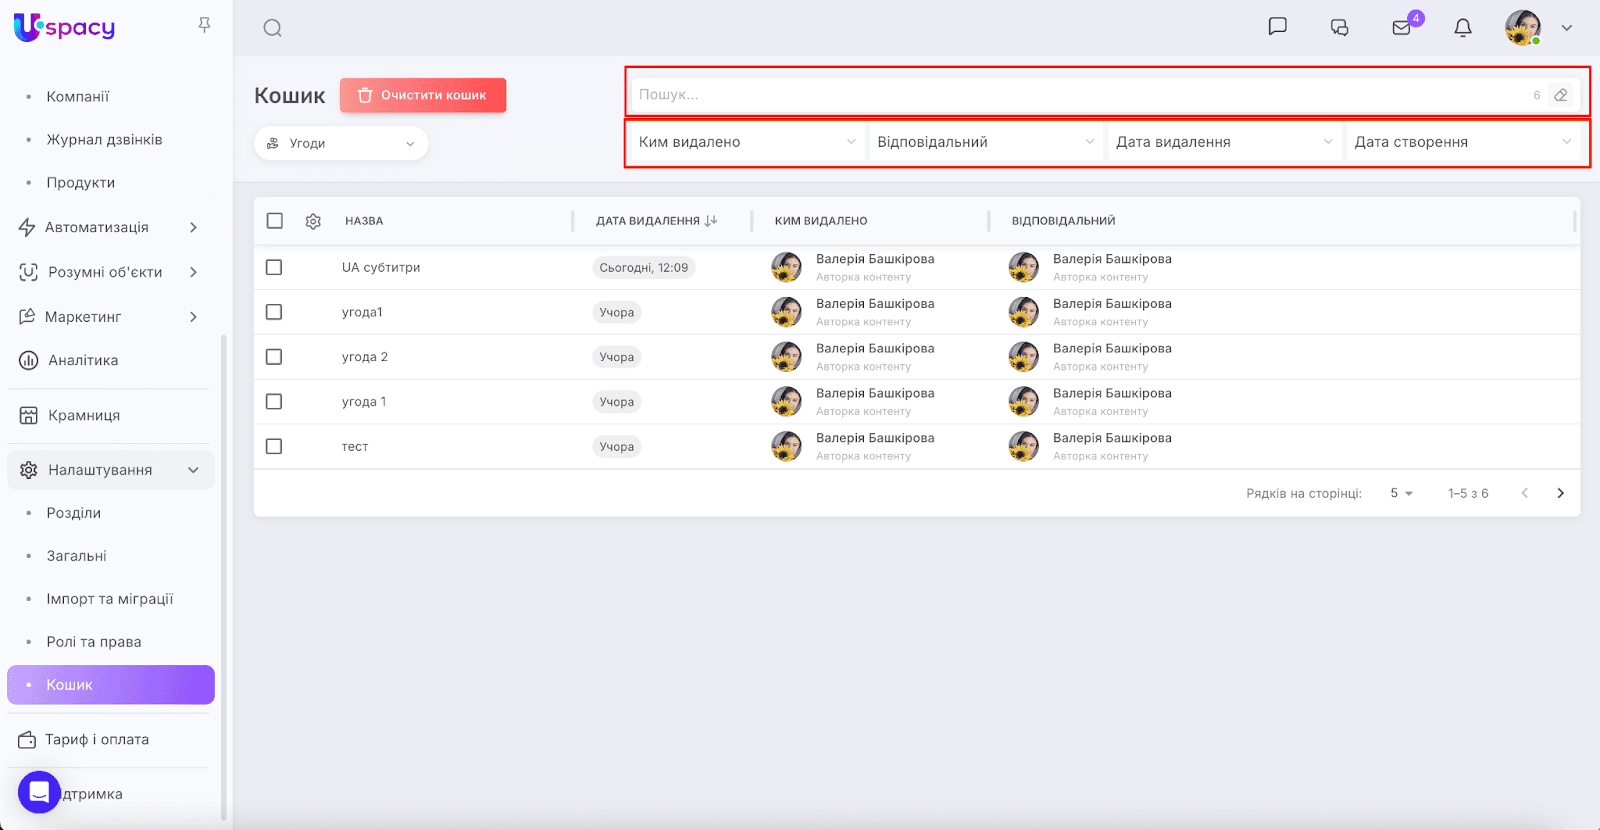Toggle the select-all checkbox in table header
1600x830 pixels.
tap(275, 221)
